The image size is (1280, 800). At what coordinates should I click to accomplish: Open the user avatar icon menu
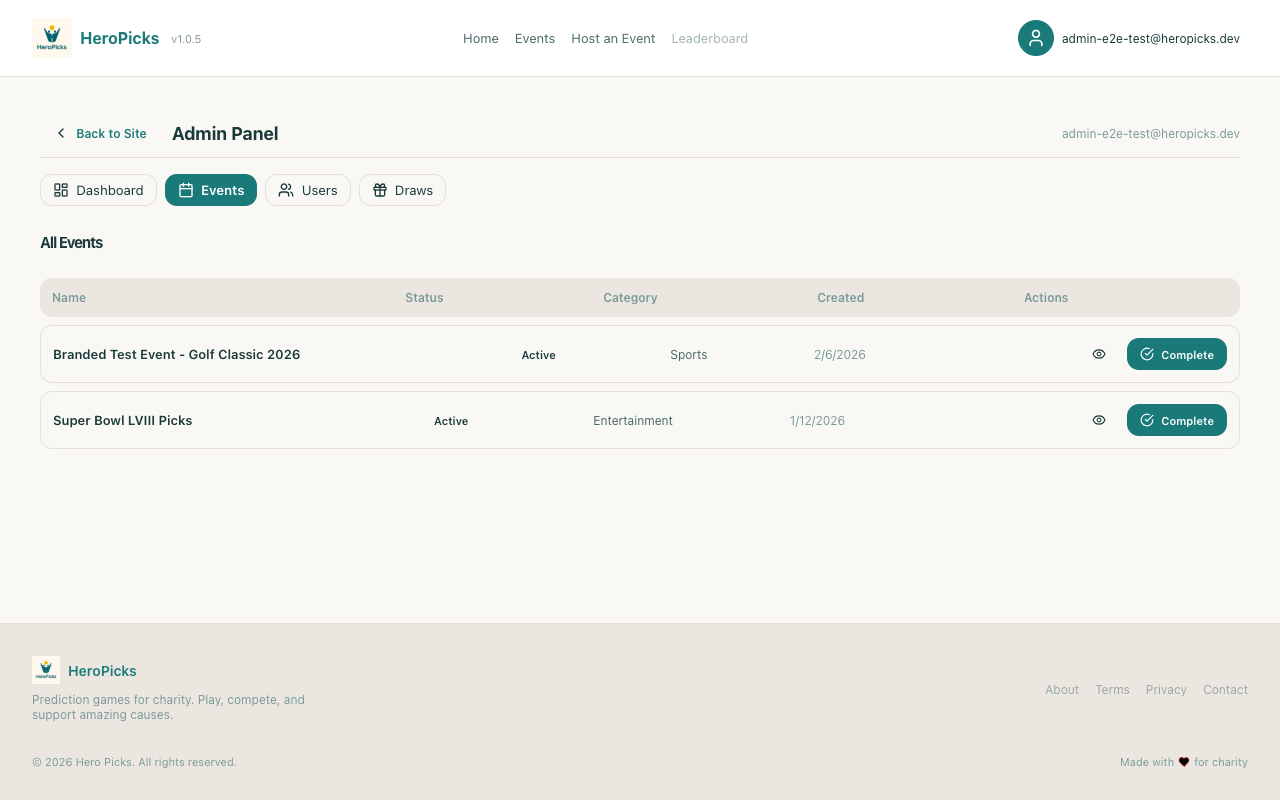tap(1035, 38)
